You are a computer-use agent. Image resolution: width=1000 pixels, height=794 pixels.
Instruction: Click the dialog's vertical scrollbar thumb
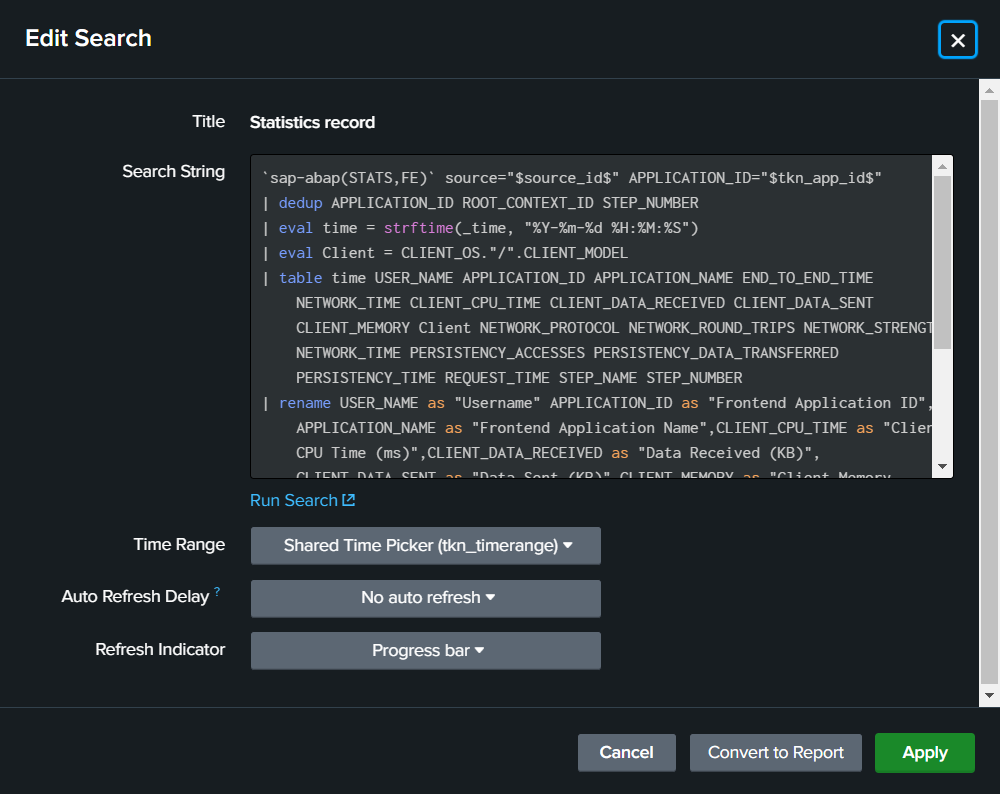click(x=989, y=390)
